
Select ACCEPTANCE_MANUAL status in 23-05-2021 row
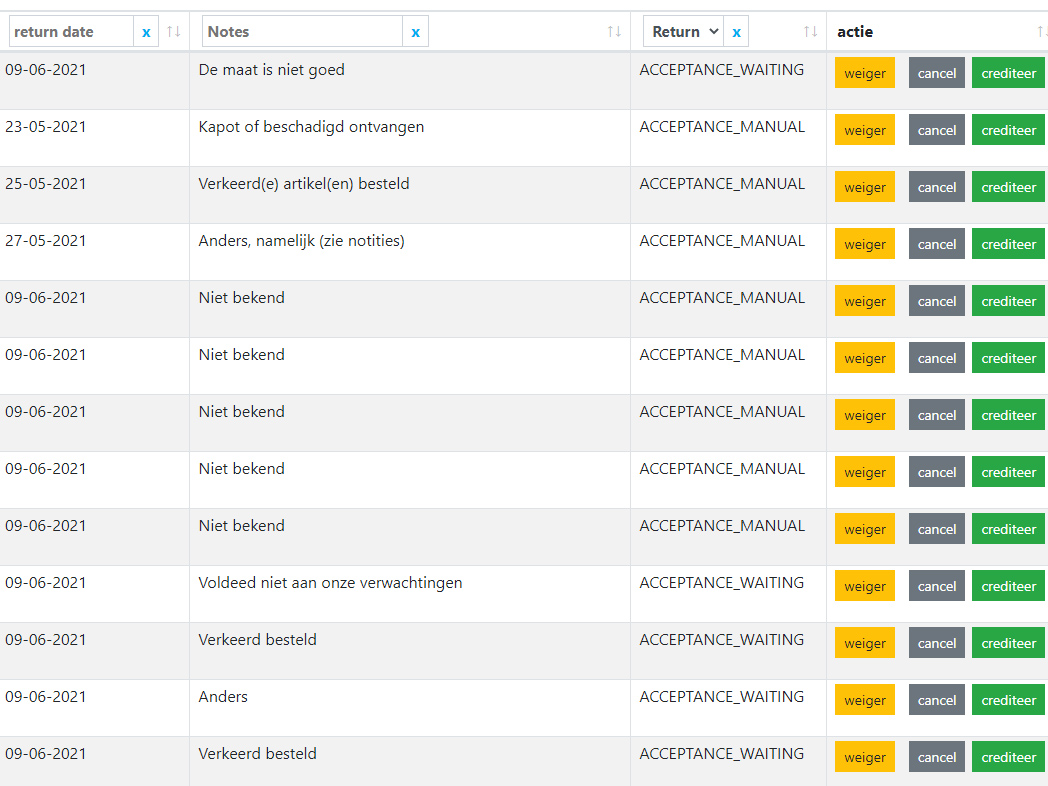pyautogui.click(x=722, y=127)
